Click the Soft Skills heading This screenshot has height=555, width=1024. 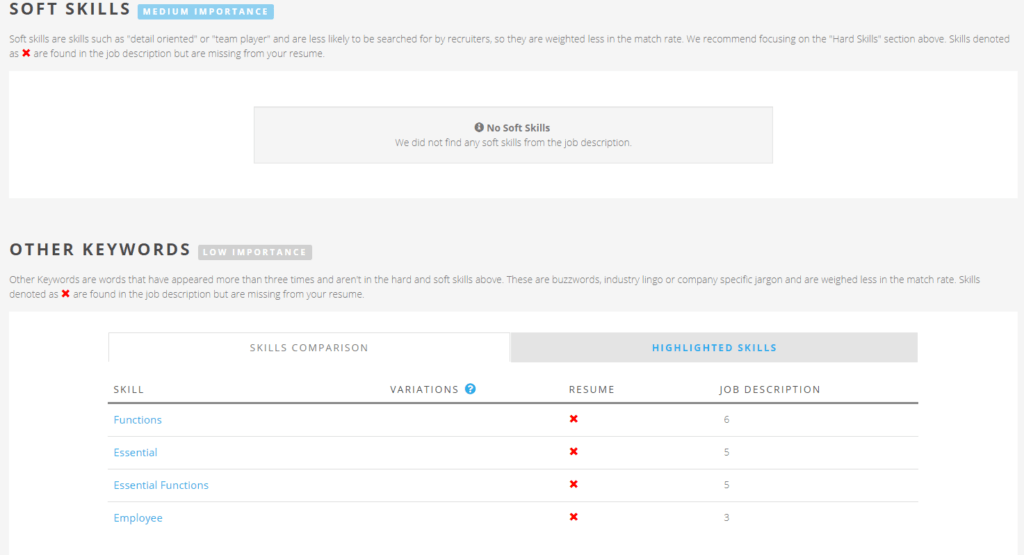(70, 9)
